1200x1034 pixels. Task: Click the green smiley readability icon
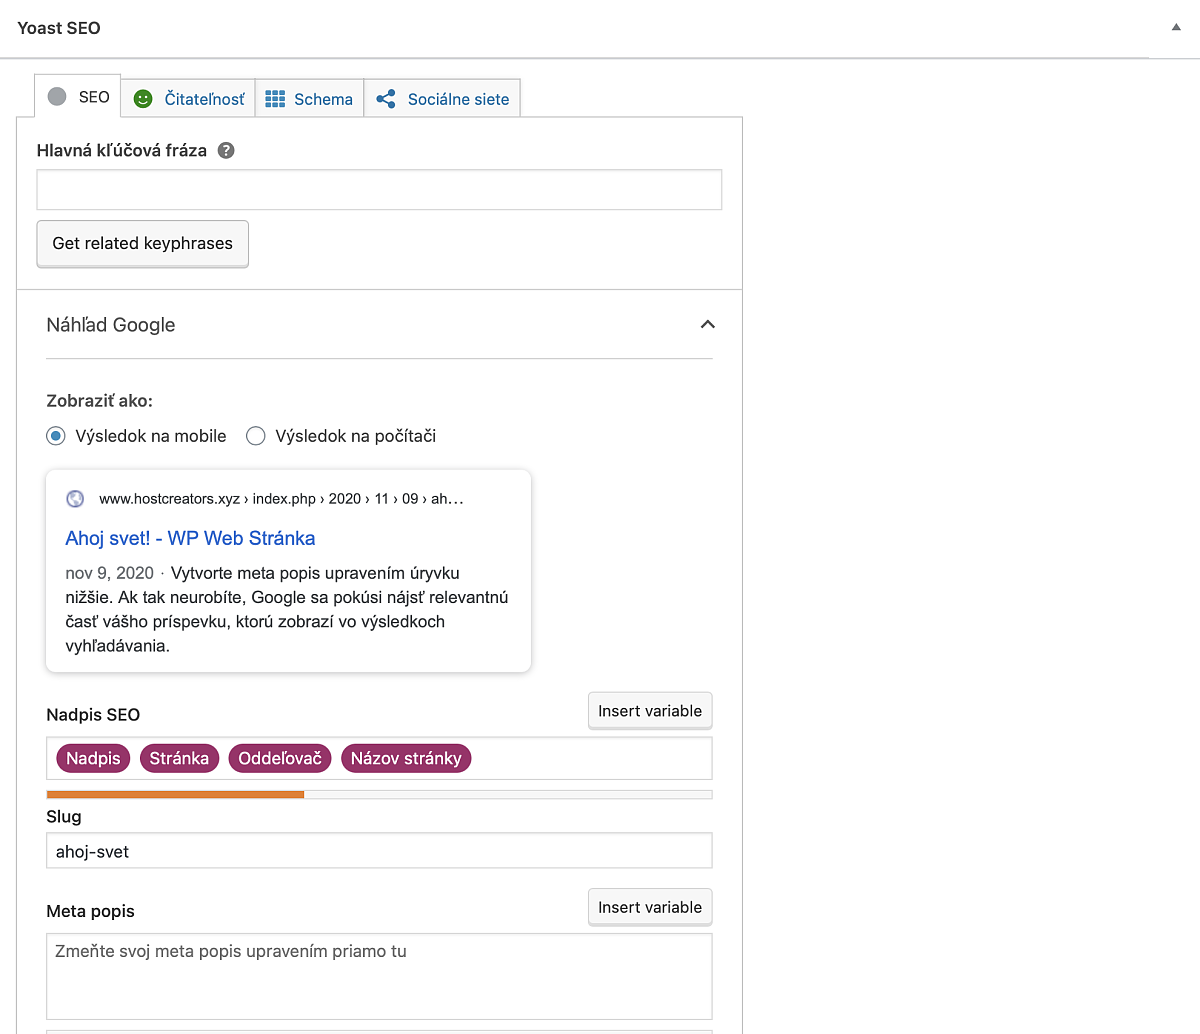tap(143, 99)
